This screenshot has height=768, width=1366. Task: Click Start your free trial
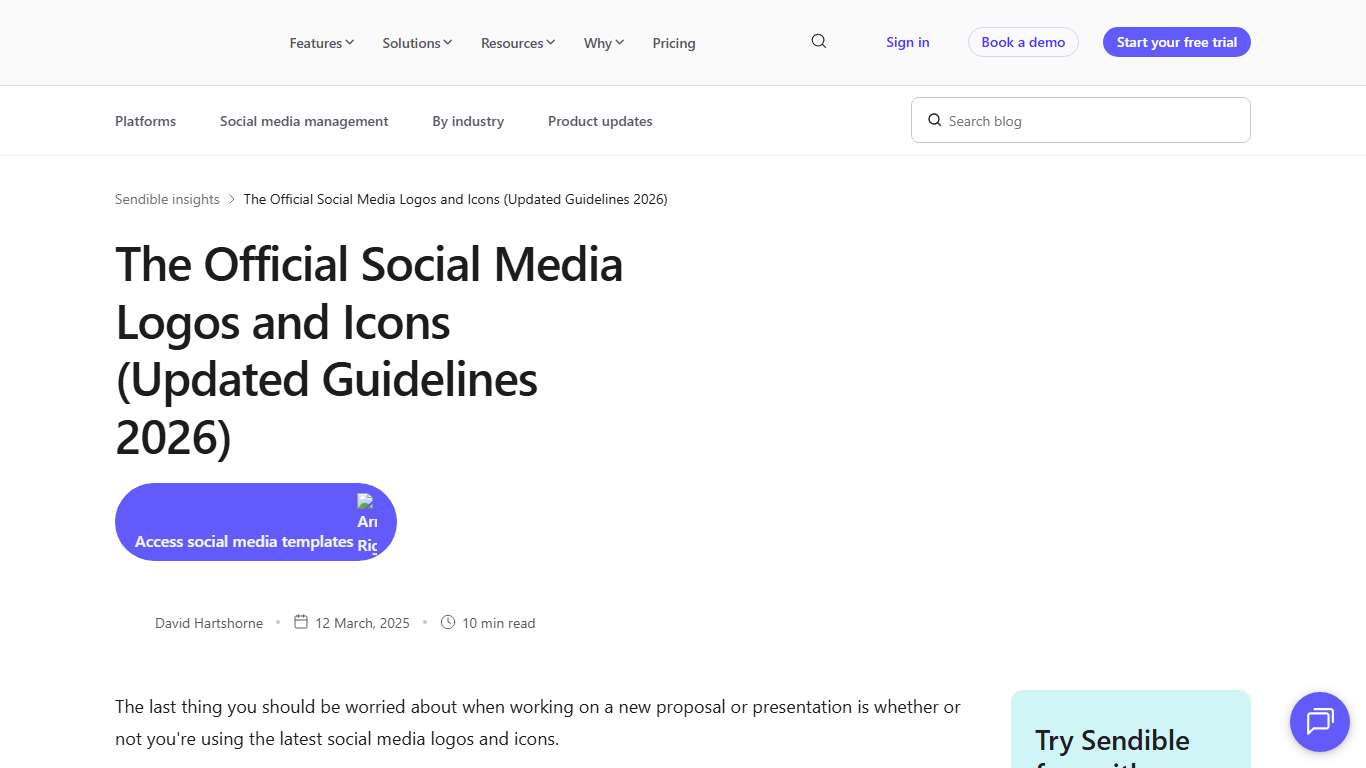tap(1176, 42)
